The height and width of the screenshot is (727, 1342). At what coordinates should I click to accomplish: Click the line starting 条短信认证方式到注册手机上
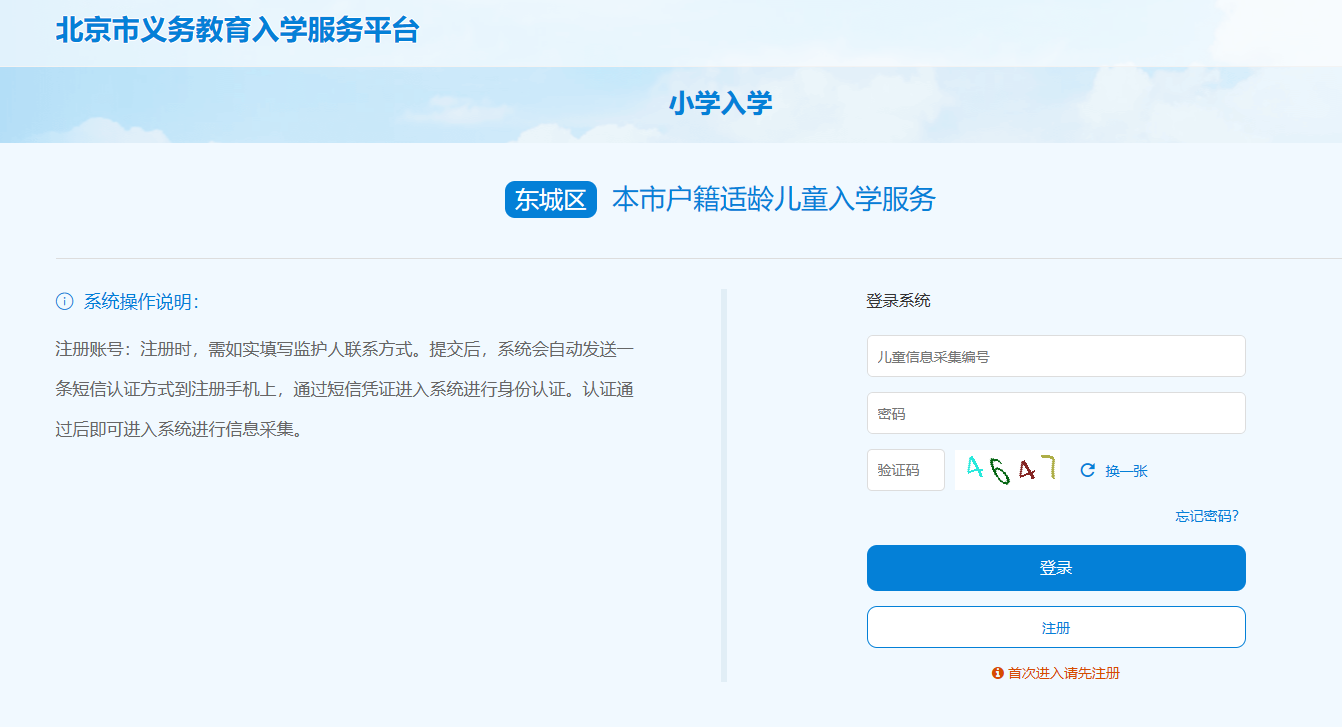(344, 390)
